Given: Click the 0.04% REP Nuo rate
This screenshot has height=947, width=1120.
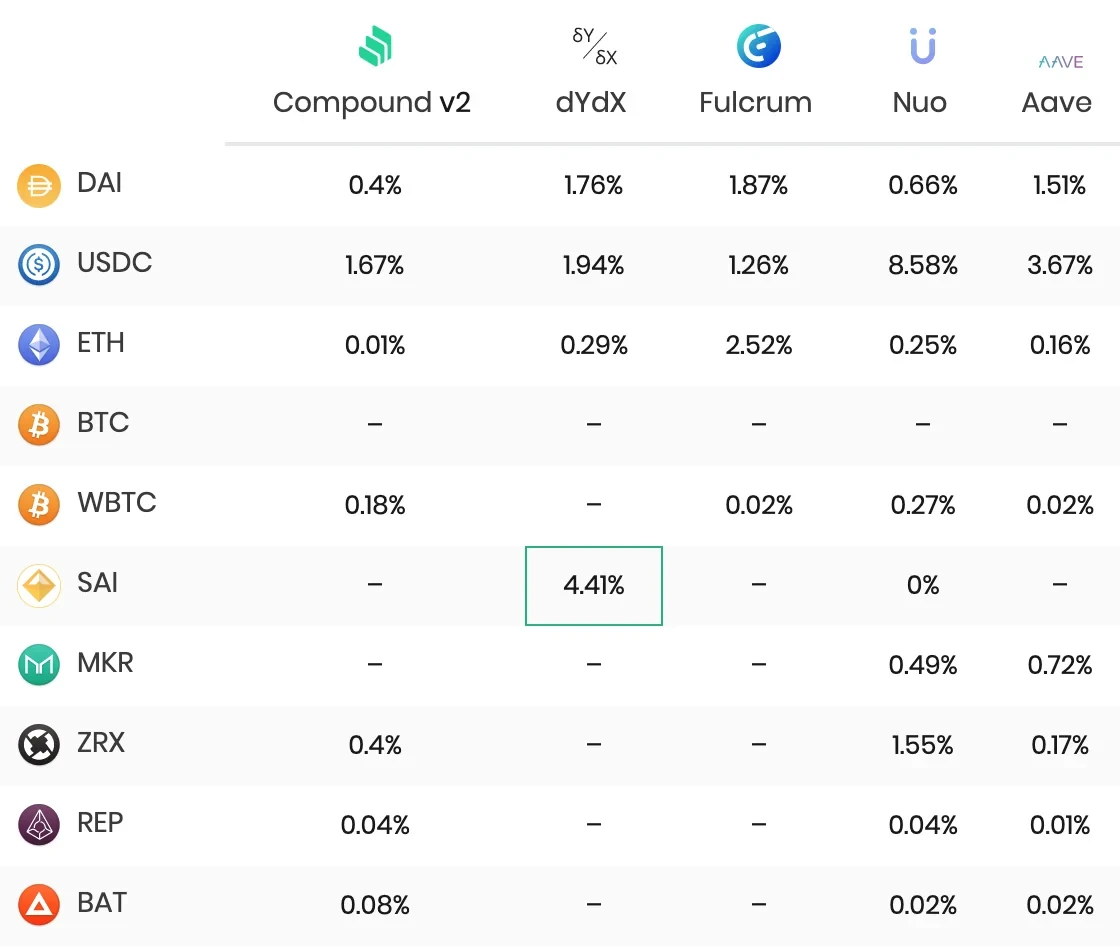Looking at the screenshot, I should coord(923,825).
